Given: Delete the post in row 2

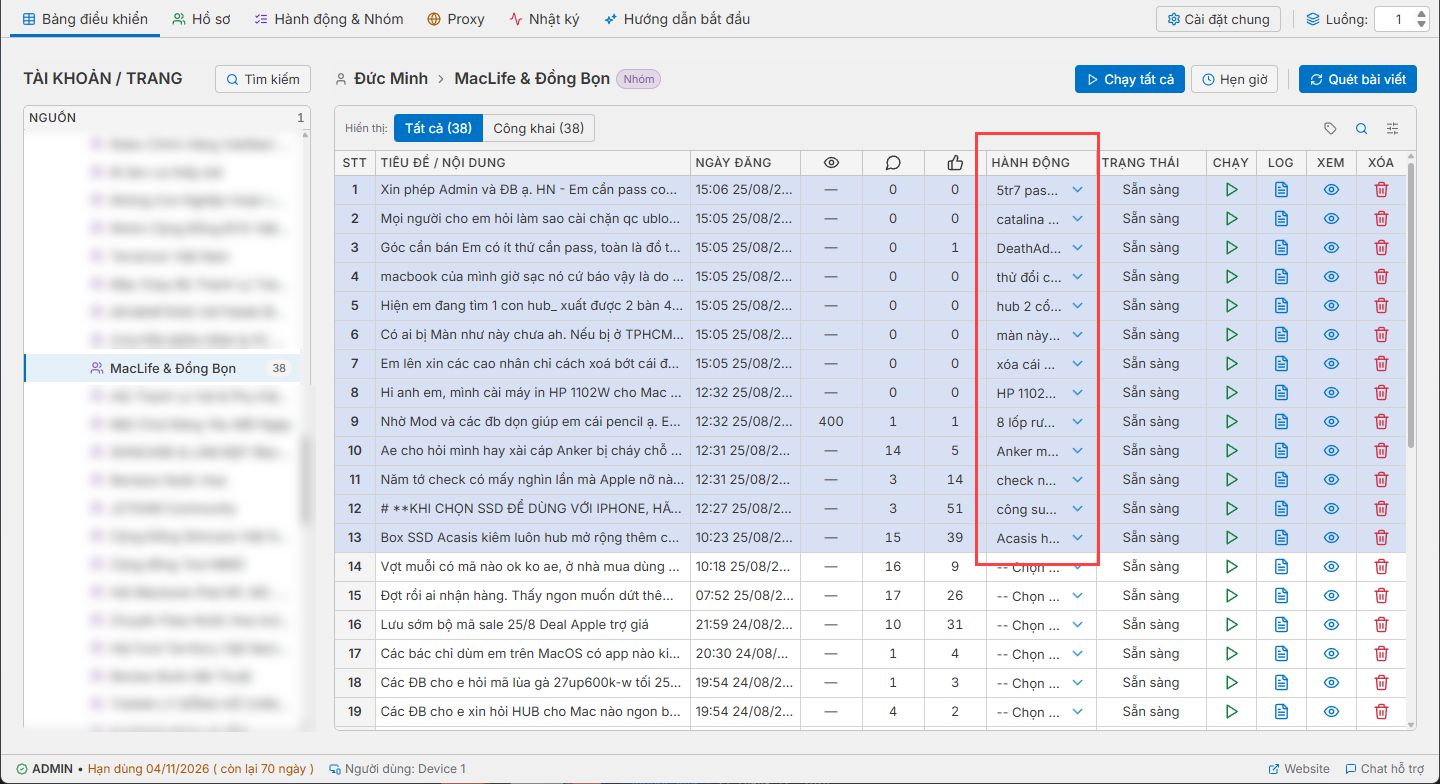Looking at the screenshot, I should click(x=1381, y=219).
